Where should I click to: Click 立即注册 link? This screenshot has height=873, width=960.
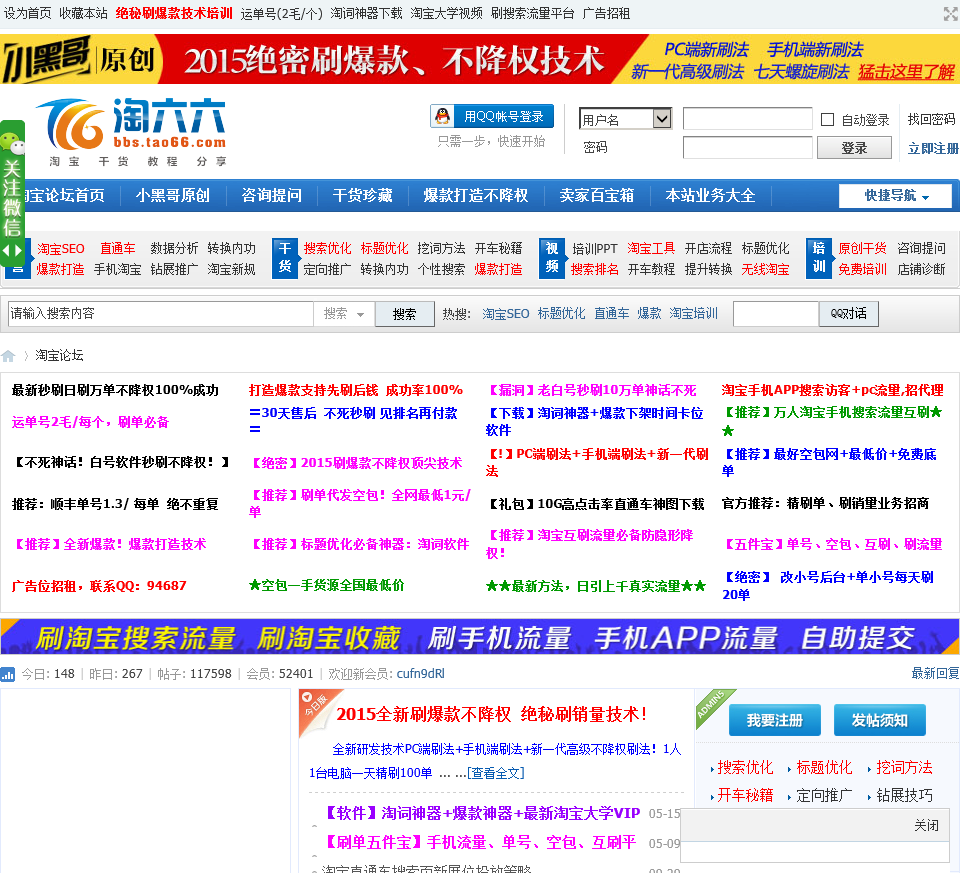tap(933, 148)
